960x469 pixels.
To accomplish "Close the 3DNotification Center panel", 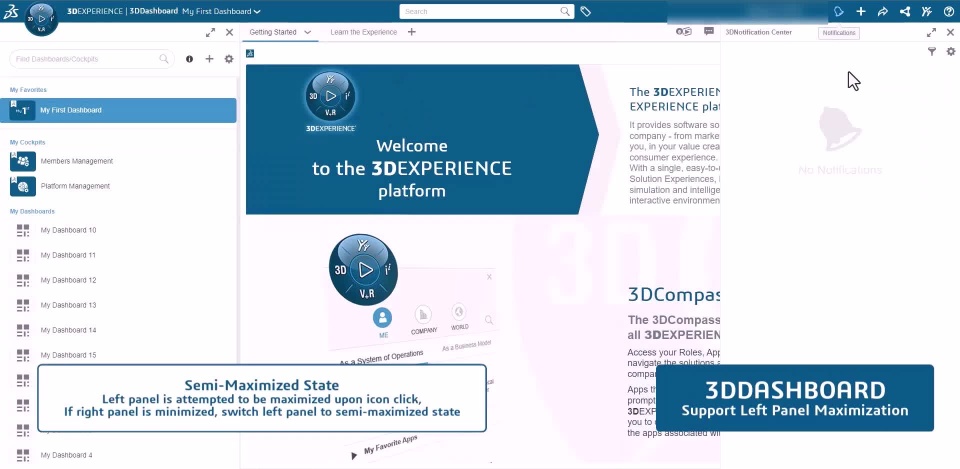I will pos(950,32).
